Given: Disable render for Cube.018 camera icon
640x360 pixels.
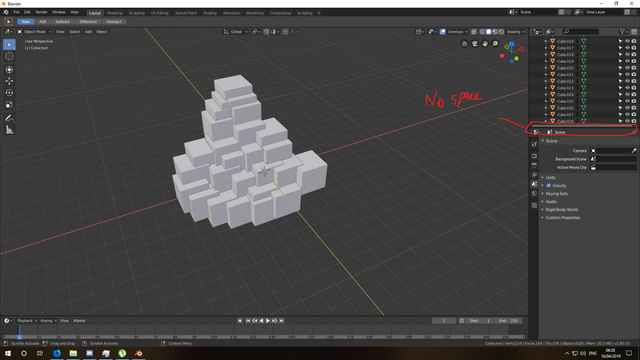Looking at the screenshot, I should click(634, 55).
